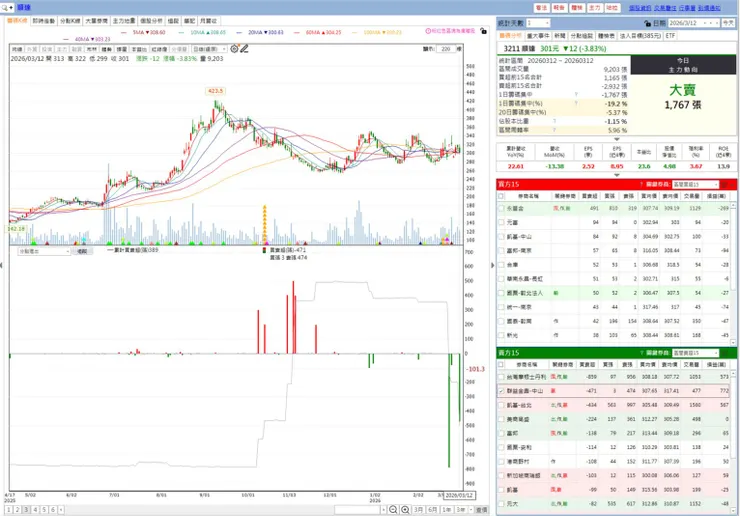Open the sub-chart indicator dropdown
Viewport: 740px width, 516px height.
pos(44,252)
